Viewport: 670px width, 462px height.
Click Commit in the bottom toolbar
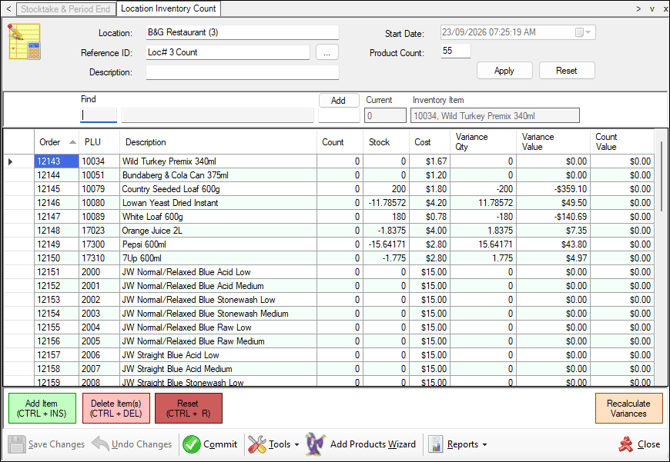tap(210, 444)
